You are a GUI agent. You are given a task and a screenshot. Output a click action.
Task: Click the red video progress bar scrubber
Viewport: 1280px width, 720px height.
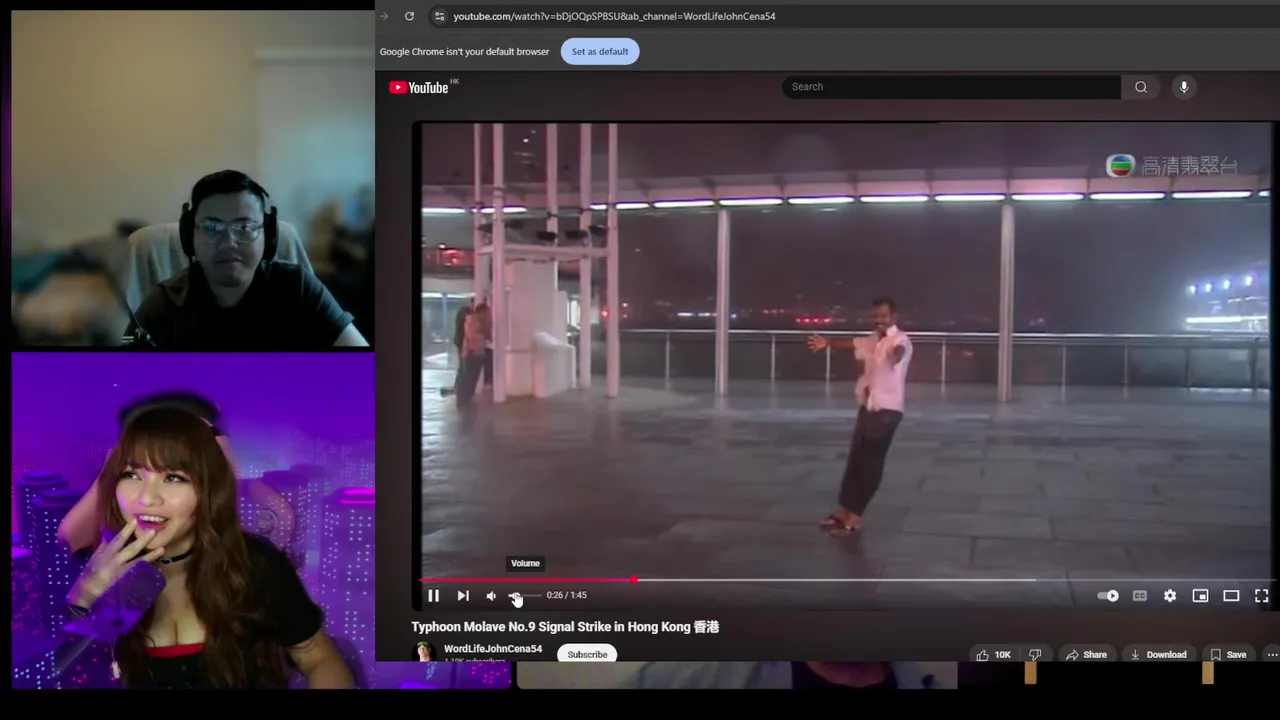click(634, 580)
